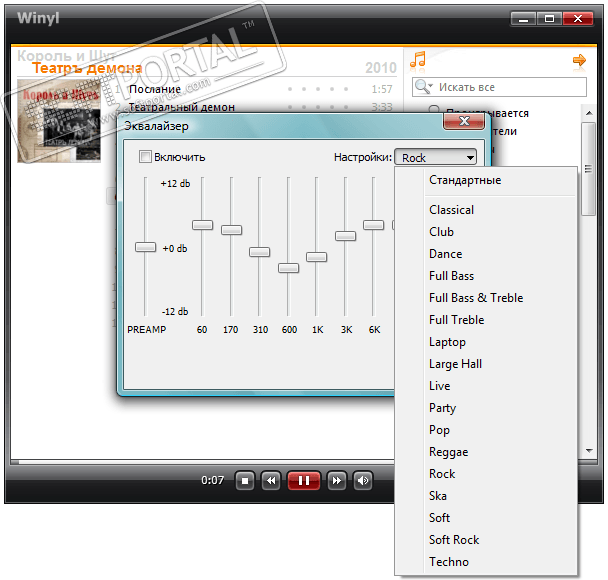
Task: Click the 6K band slider handle
Action: (x=373, y=225)
